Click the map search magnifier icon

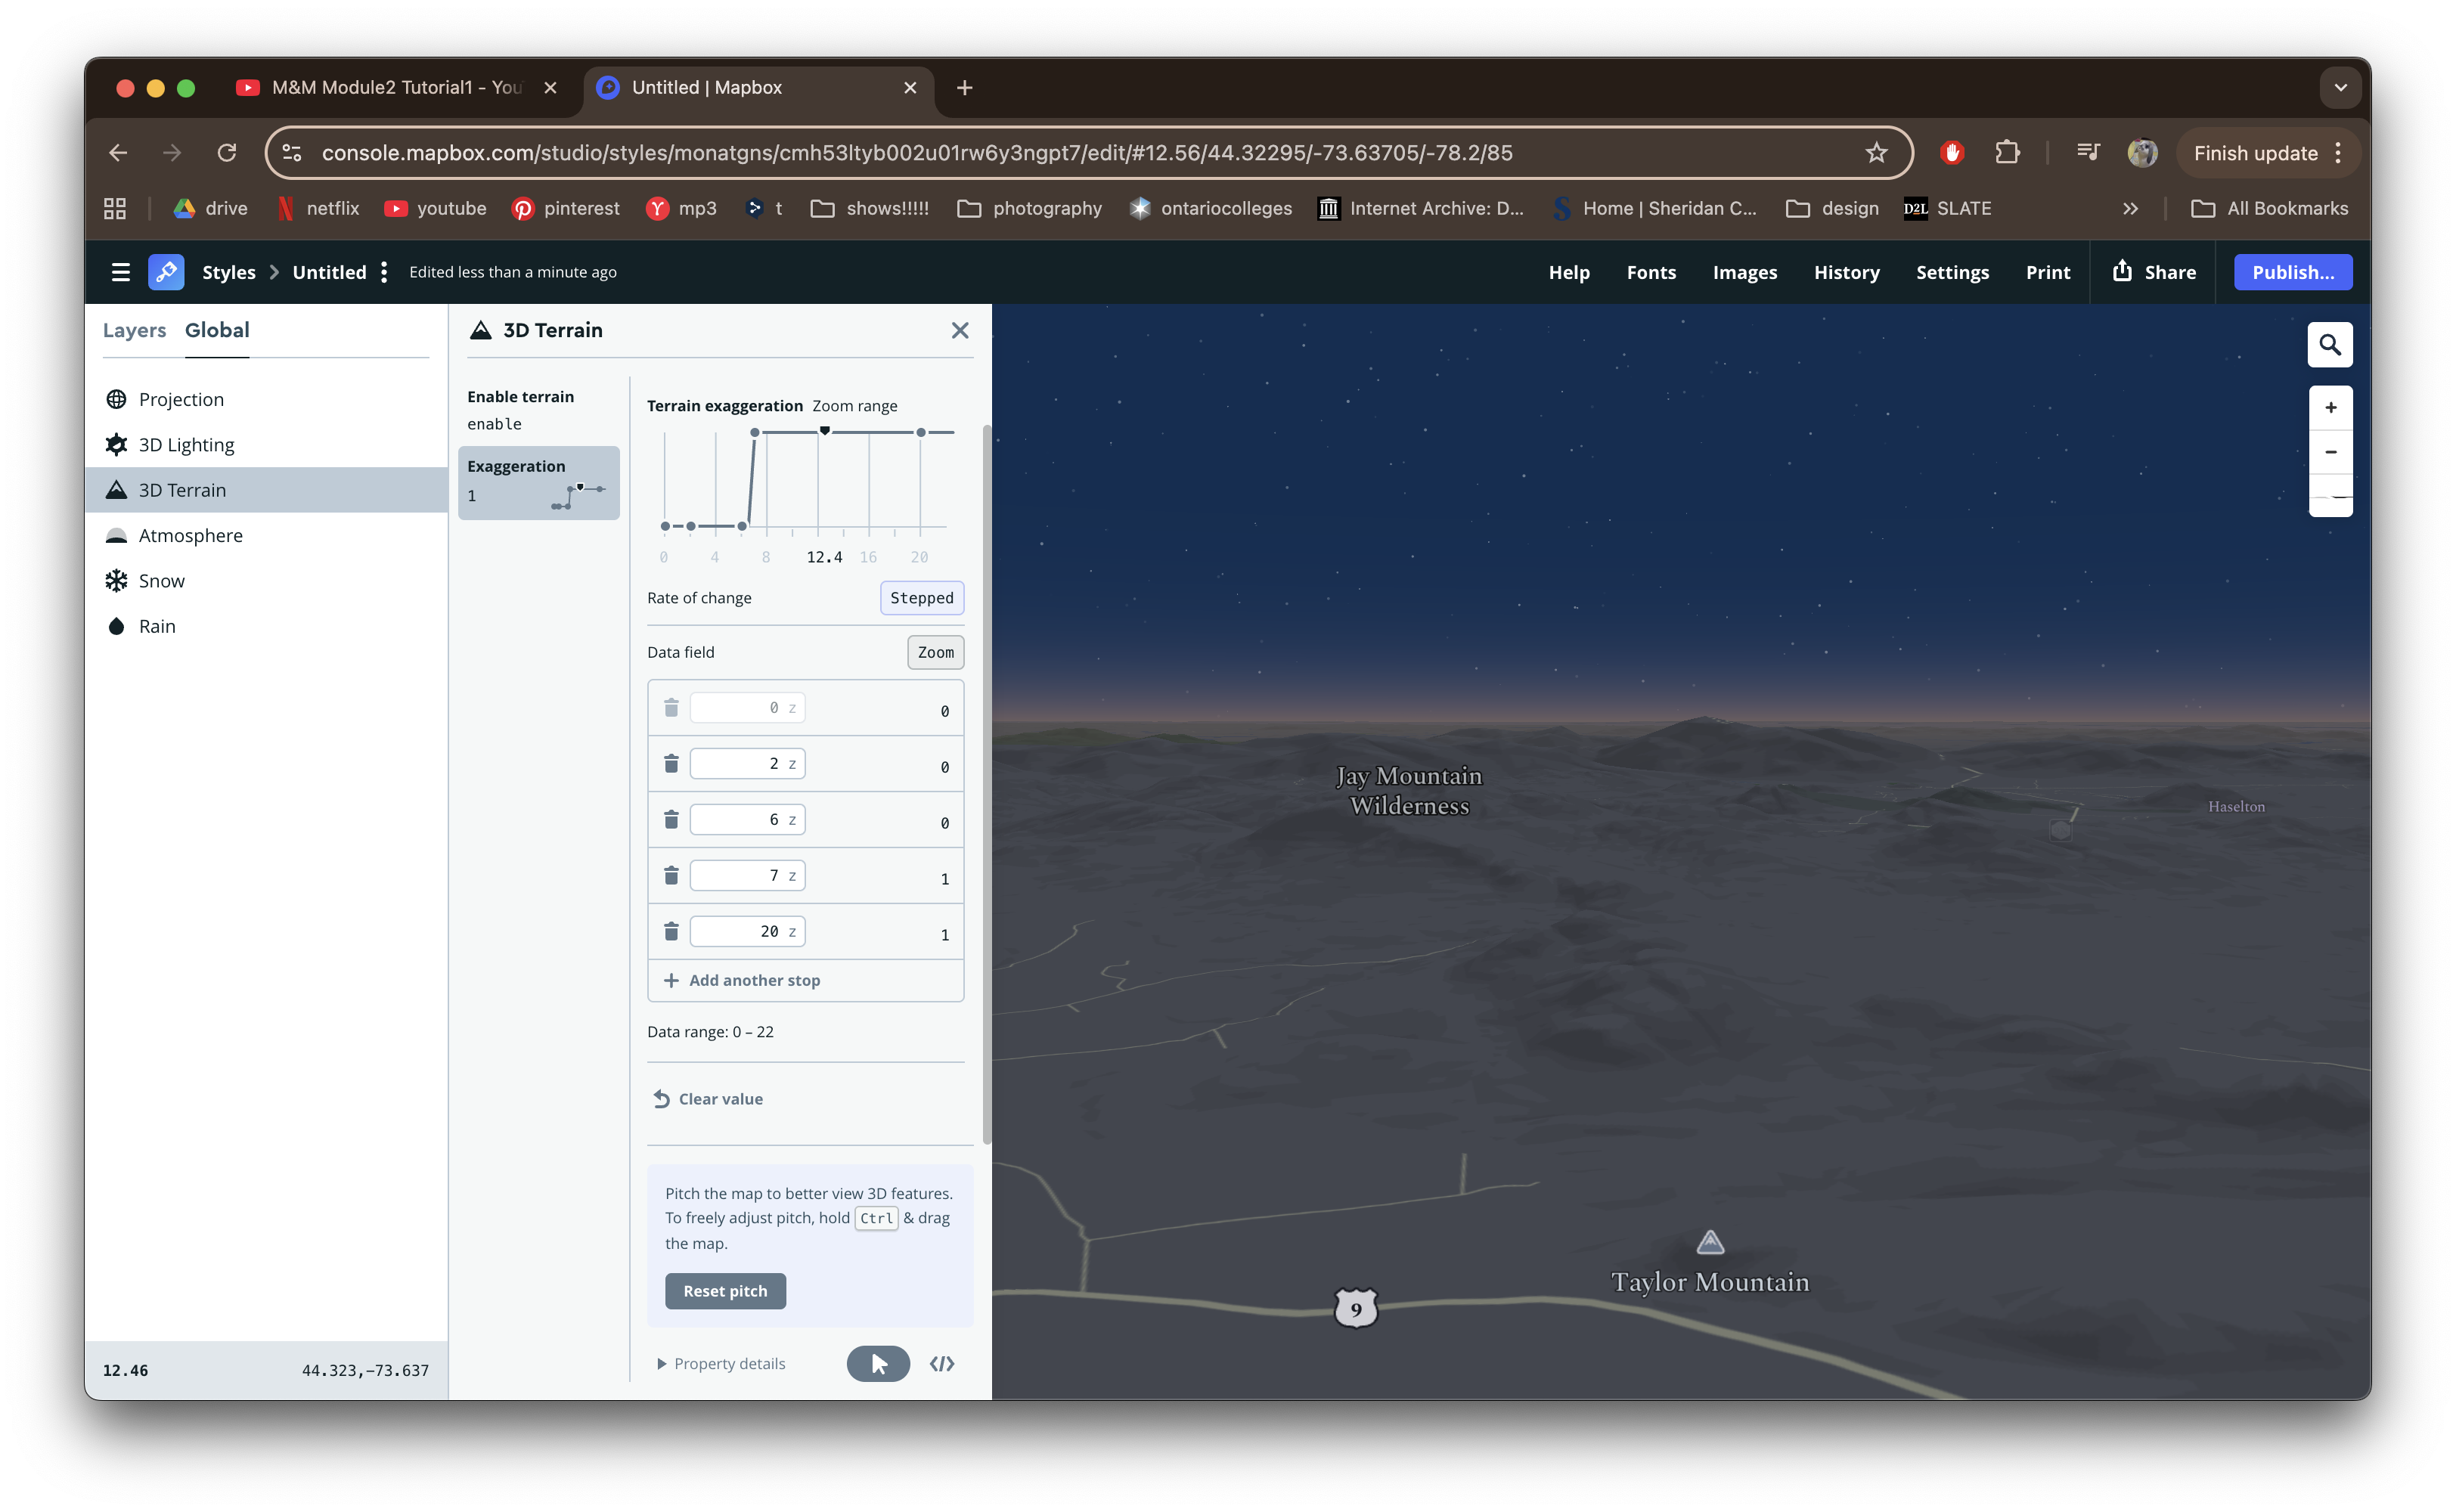point(2330,344)
